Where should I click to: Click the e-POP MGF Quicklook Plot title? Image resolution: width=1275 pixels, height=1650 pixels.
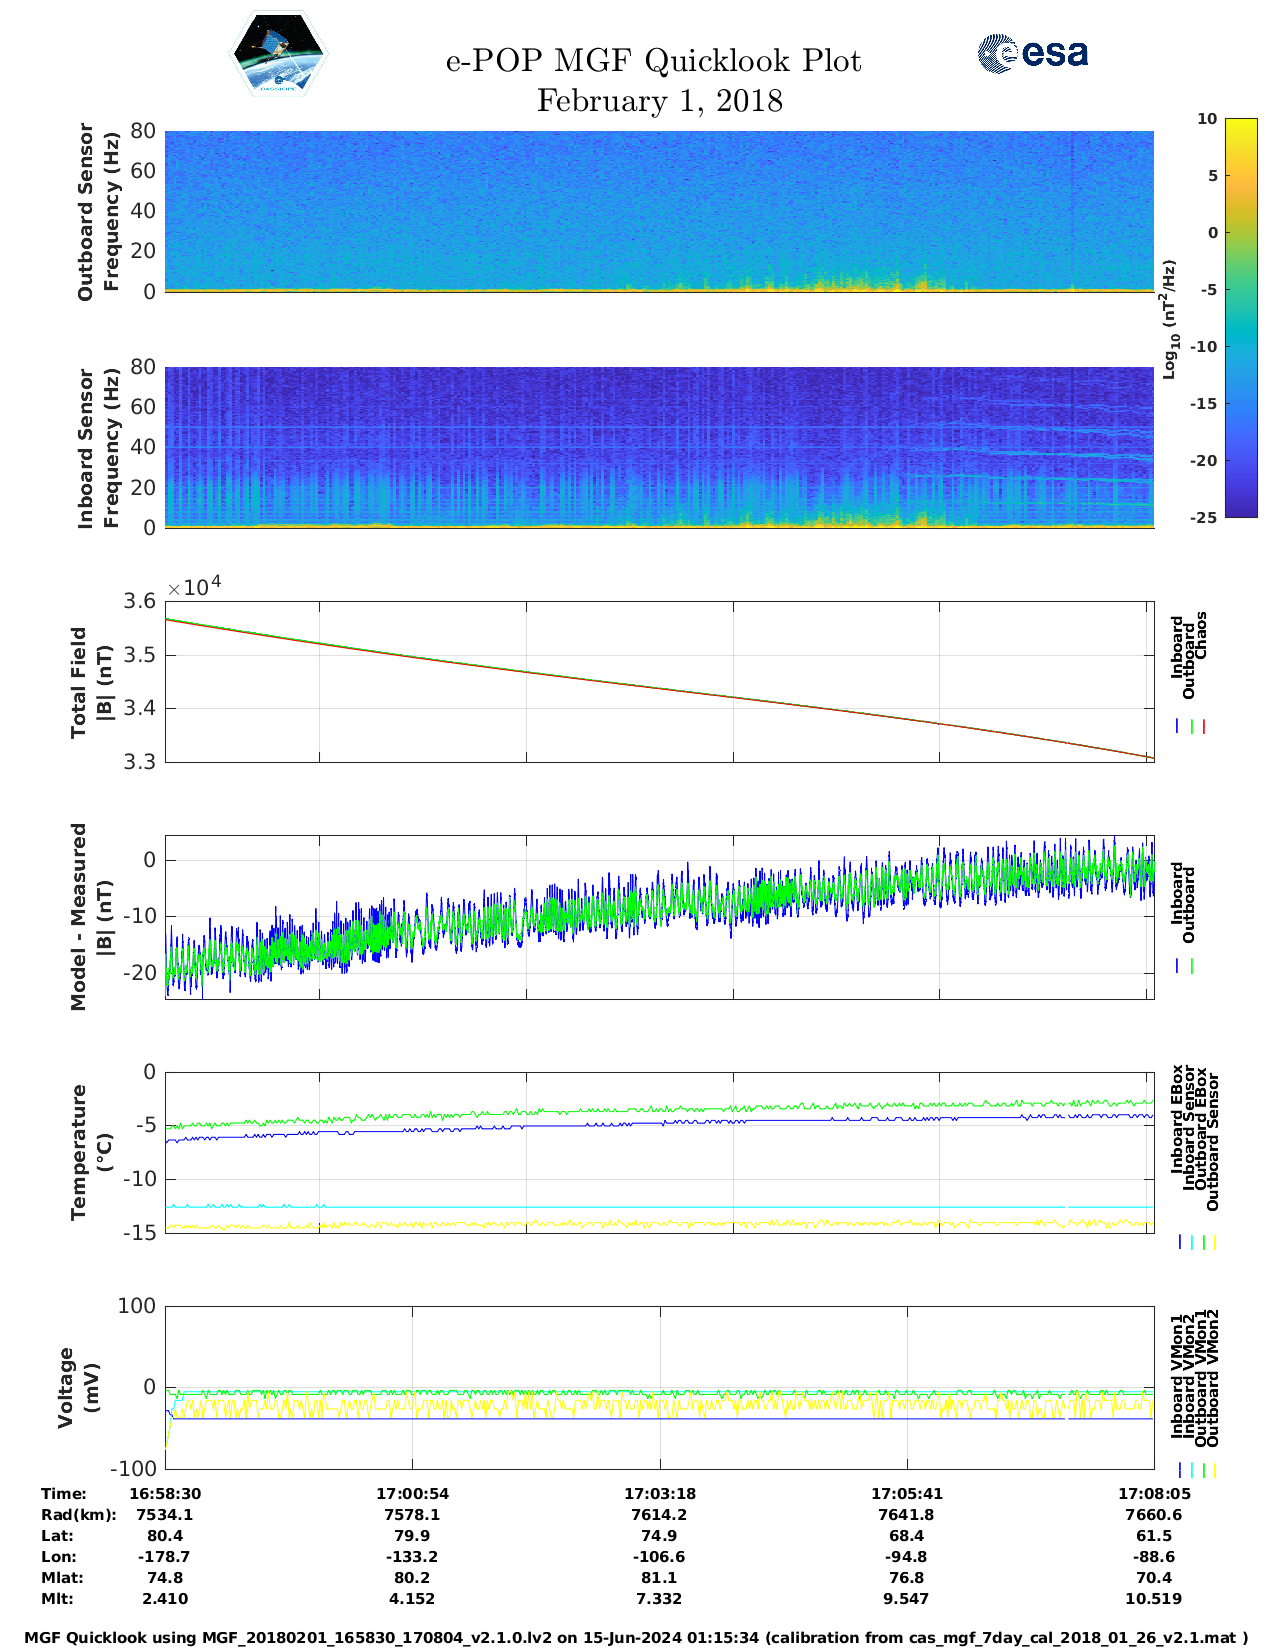click(653, 61)
